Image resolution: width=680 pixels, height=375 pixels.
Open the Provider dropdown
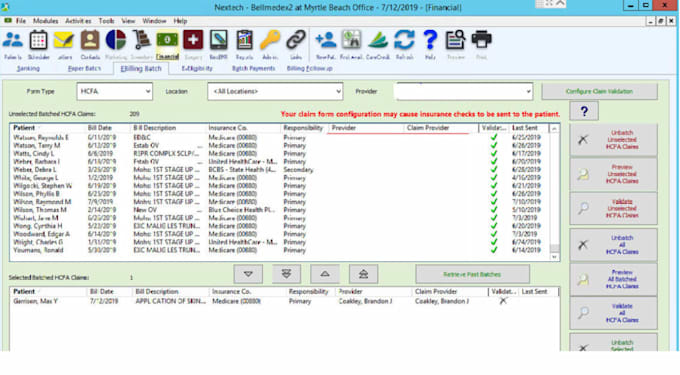click(x=463, y=91)
